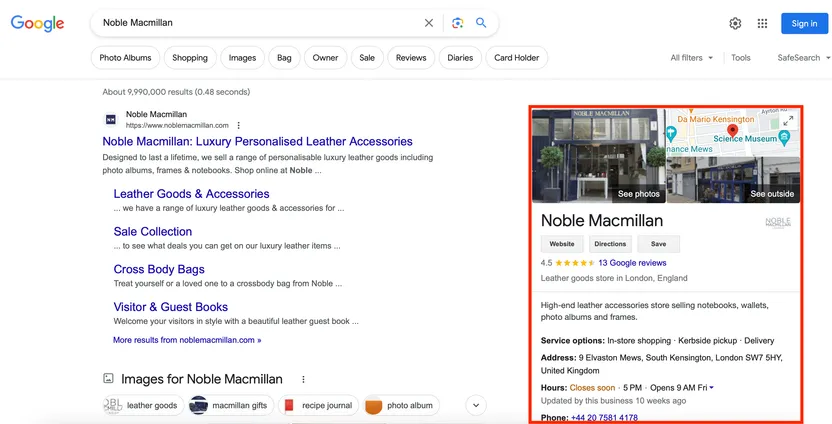
Task: Open the Google apps grid
Action: point(762,23)
